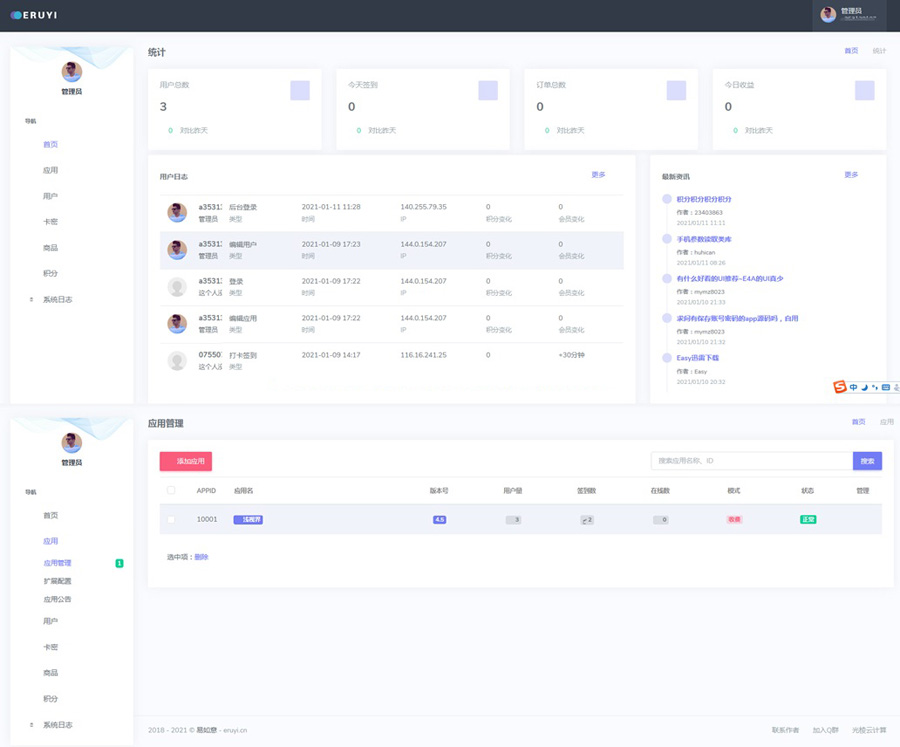
Task: Click 更多 link in 用户日志 panel
Action: pyautogui.click(x=598, y=175)
